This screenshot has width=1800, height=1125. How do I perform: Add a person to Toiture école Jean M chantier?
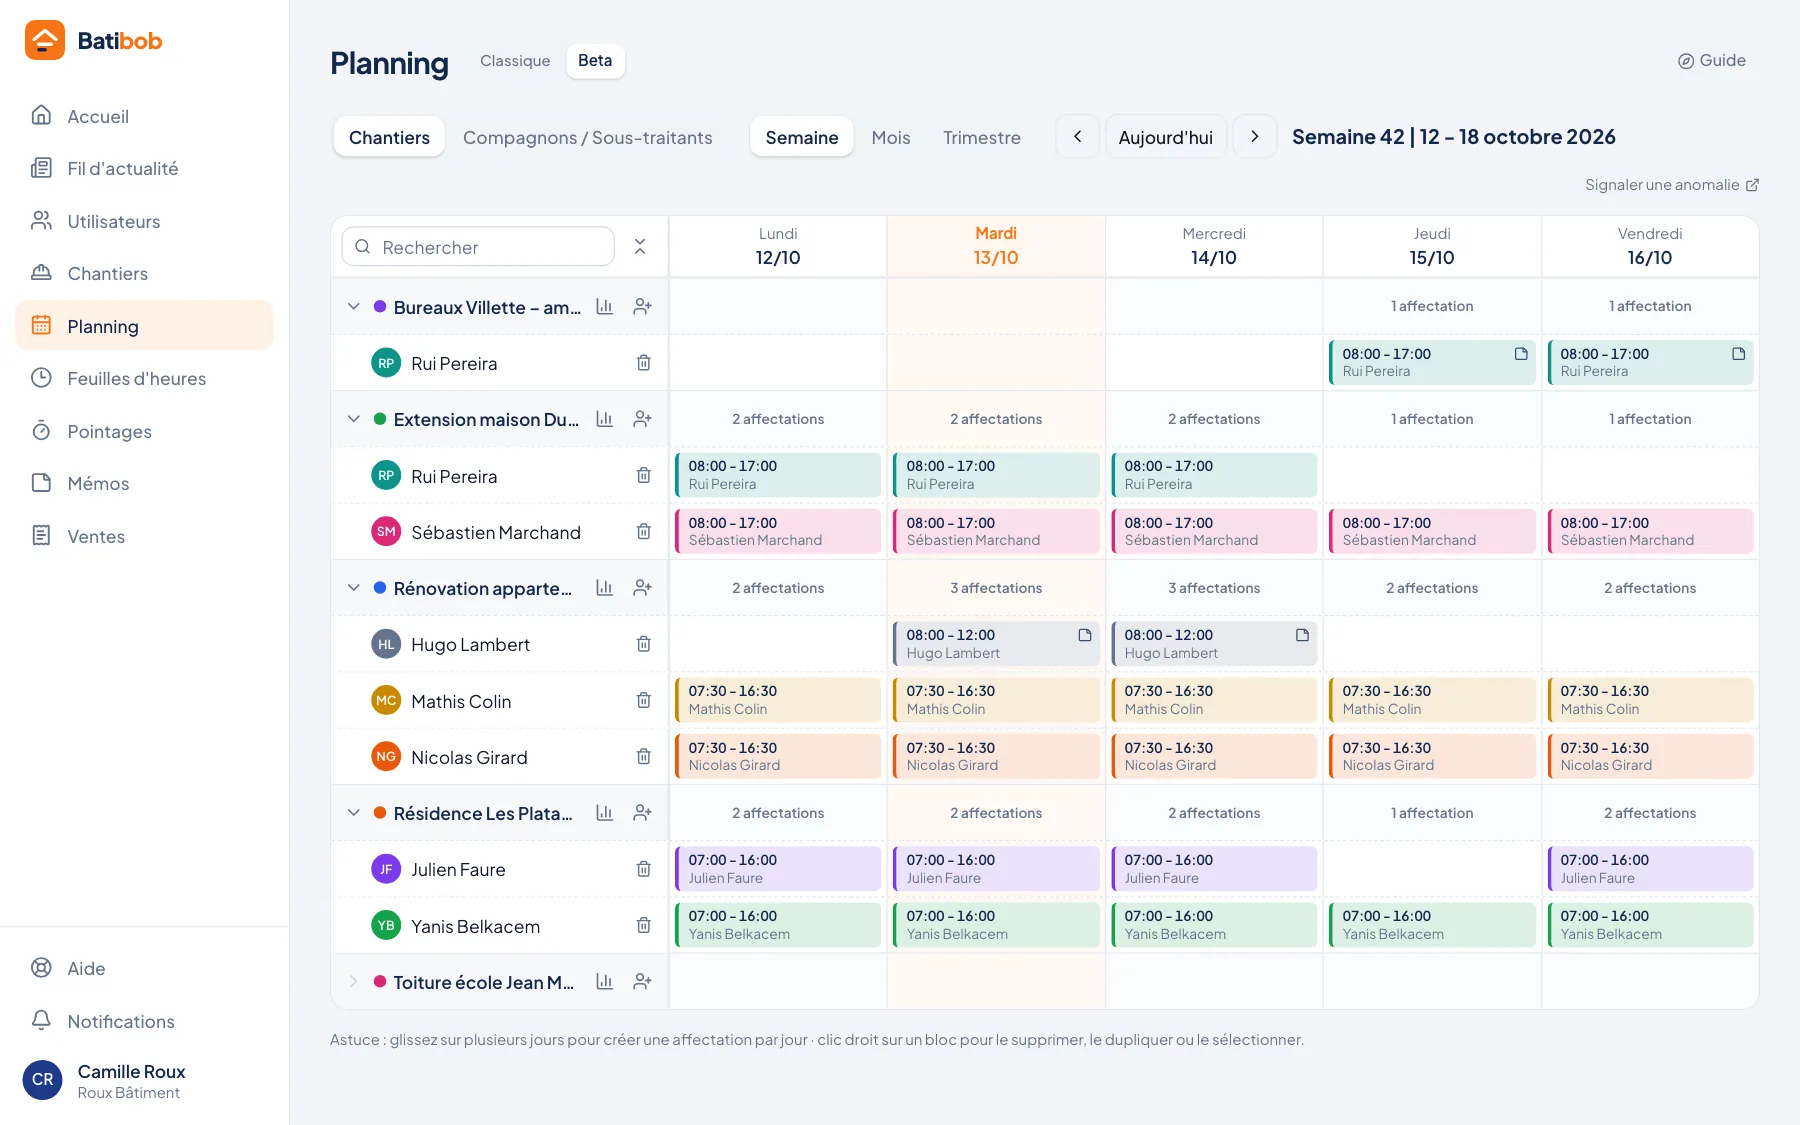643,982
